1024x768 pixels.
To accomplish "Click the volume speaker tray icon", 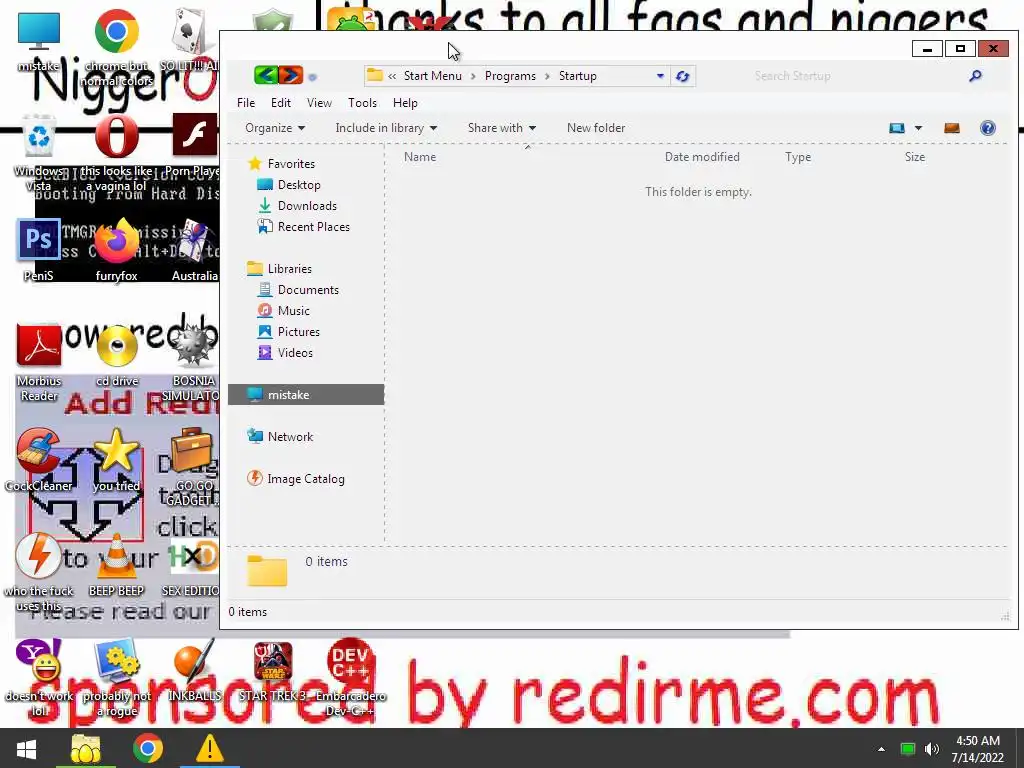I will coord(932,748).
